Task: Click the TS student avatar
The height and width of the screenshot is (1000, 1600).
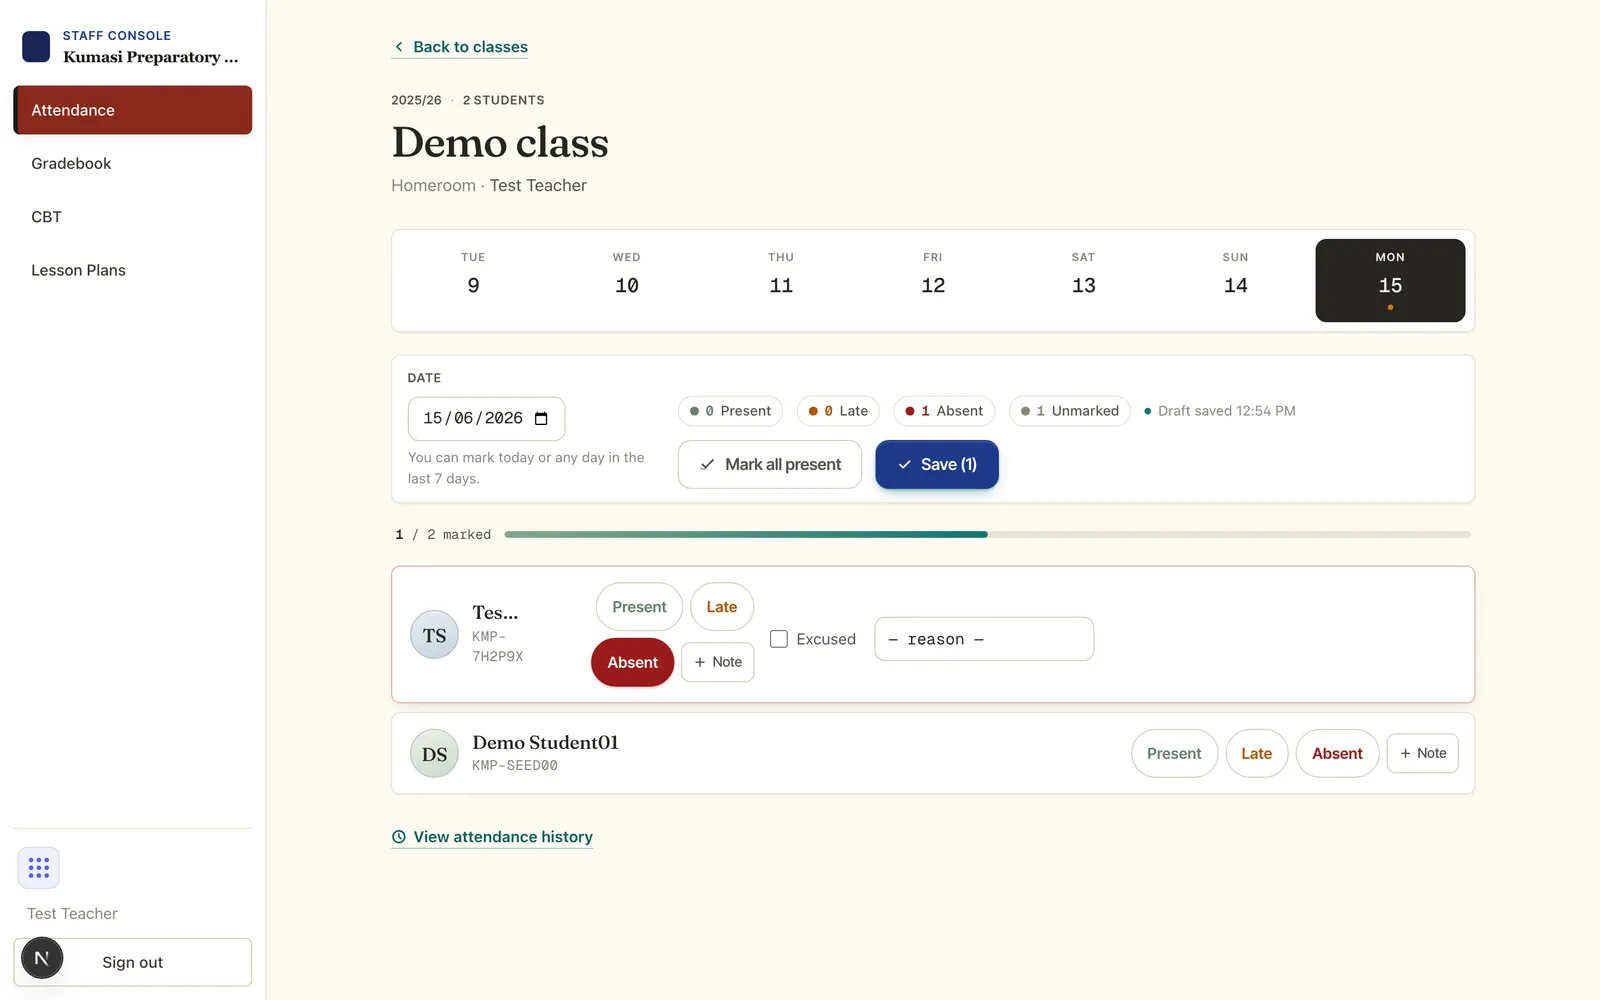Action: pyautogui.click(x=434, y=635)
